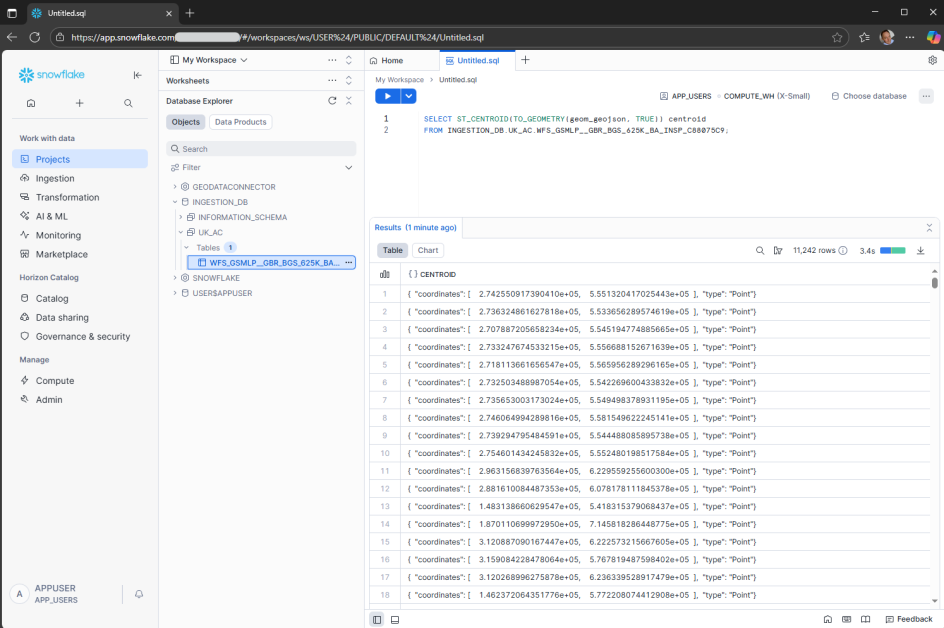Collapse the Database Explorer panel
944x628 pixels.
click(349, 101)
